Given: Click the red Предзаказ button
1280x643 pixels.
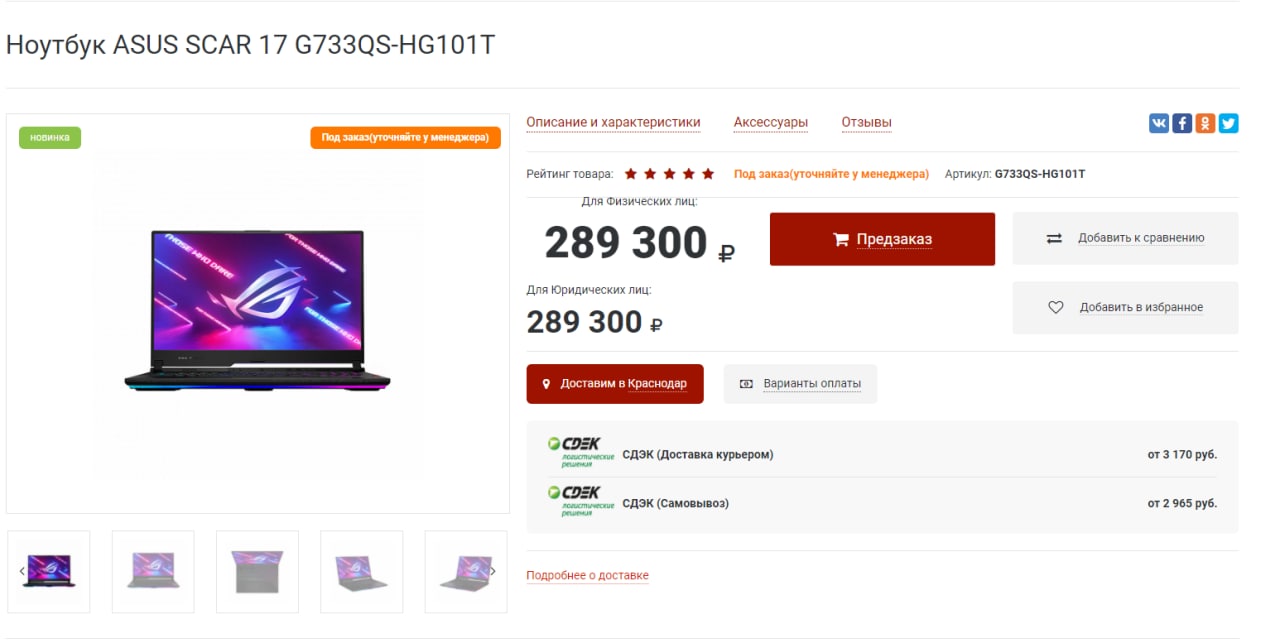Looking at the screenshot, I should pos(882,239).
